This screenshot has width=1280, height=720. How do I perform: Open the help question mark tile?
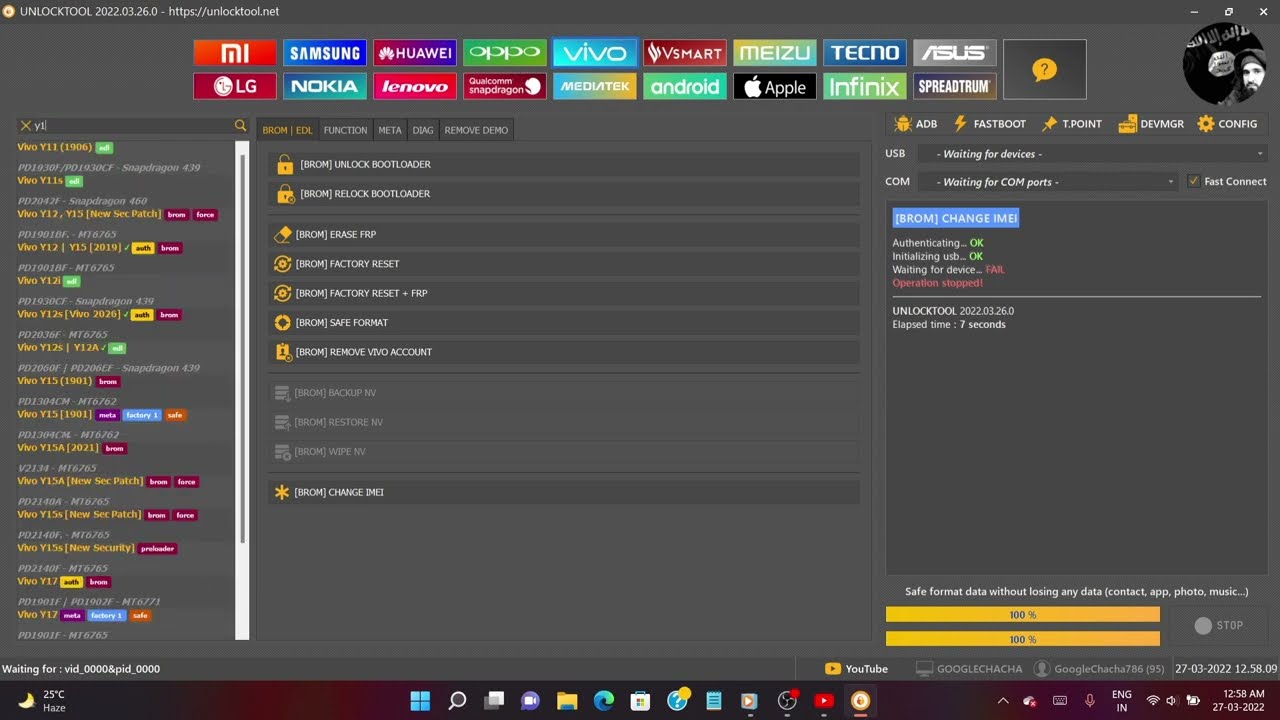tap(1044, 69)
